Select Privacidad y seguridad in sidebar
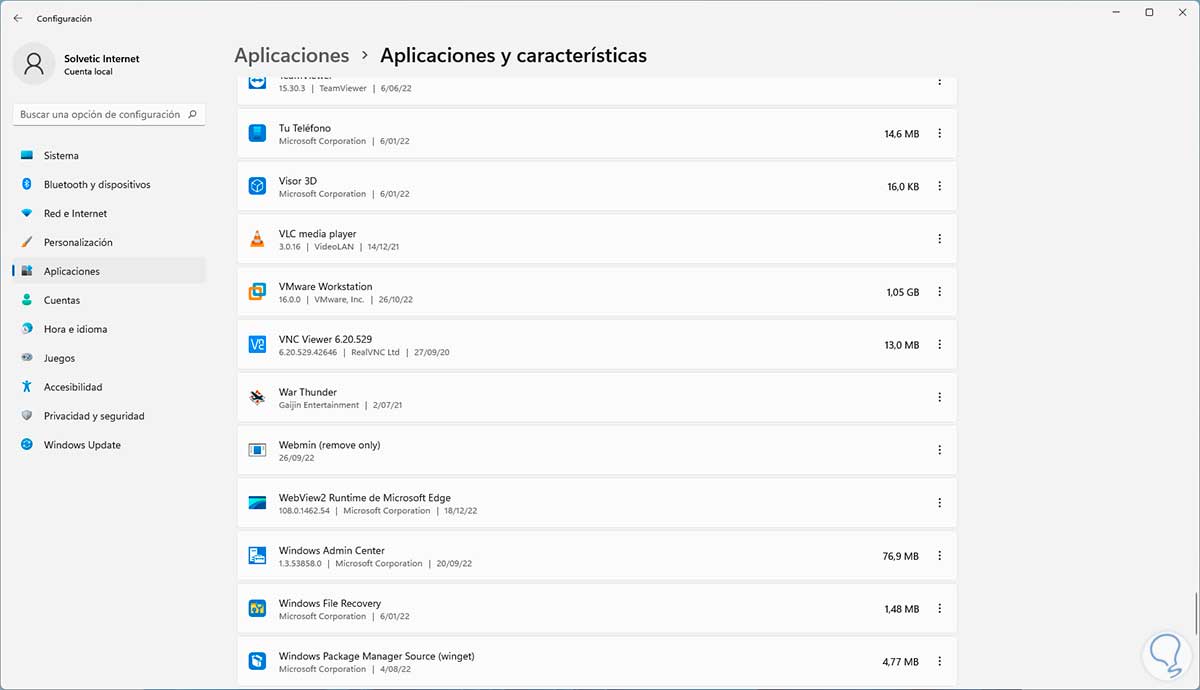Viewport: 1200px width, 690px height. [x=94, y=416]
